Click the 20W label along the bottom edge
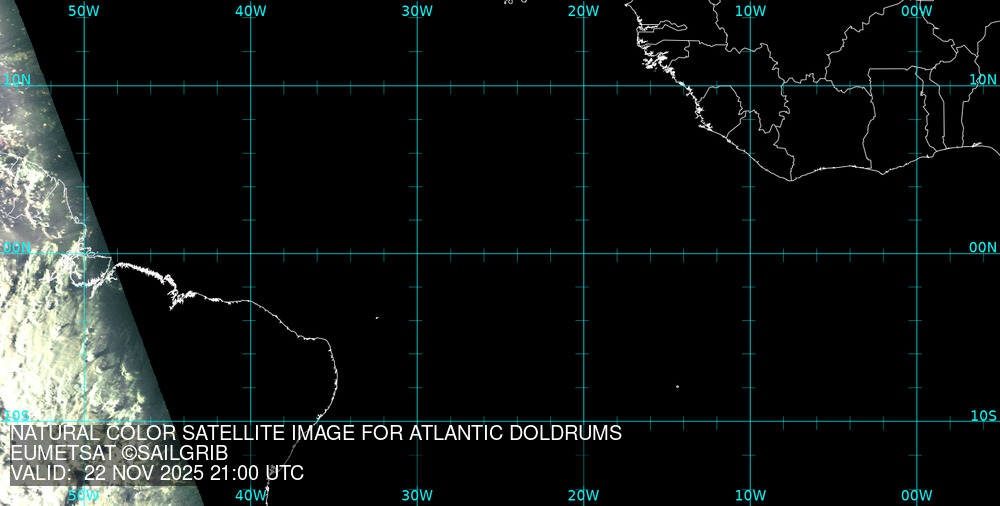Image resolution: width=1000 pixels, height=506 pixels. [x=583, y=495]
